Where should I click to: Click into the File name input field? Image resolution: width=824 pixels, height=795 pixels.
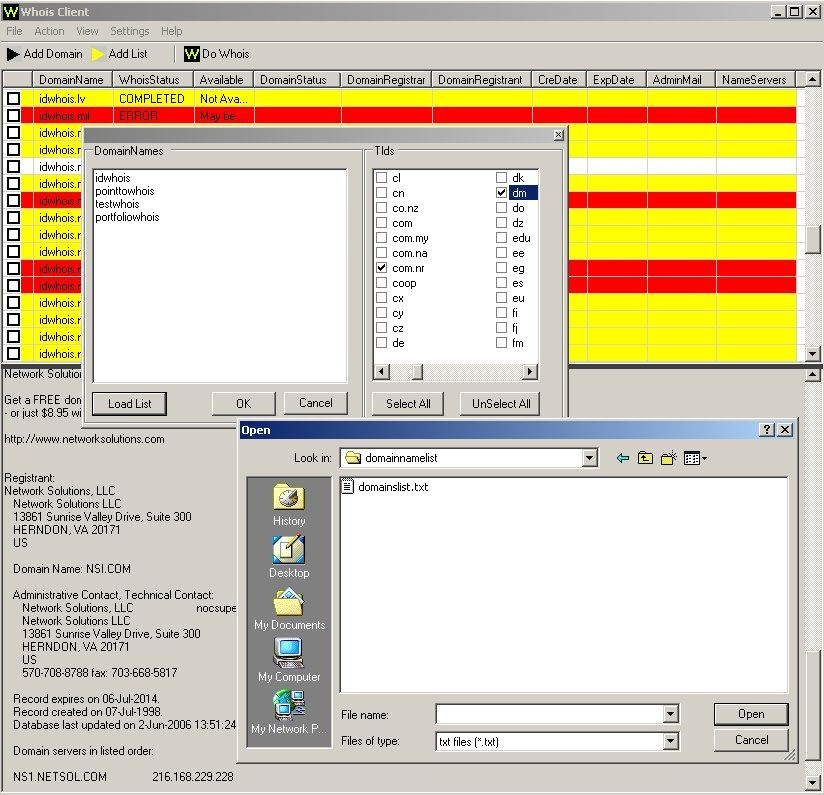550,714
